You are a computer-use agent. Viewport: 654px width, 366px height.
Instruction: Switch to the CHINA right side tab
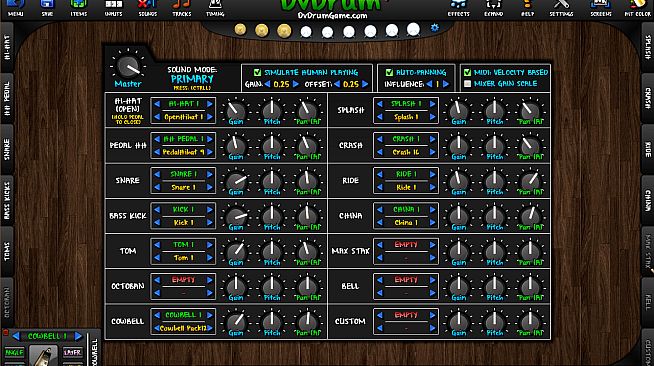(x=647, y=200)
